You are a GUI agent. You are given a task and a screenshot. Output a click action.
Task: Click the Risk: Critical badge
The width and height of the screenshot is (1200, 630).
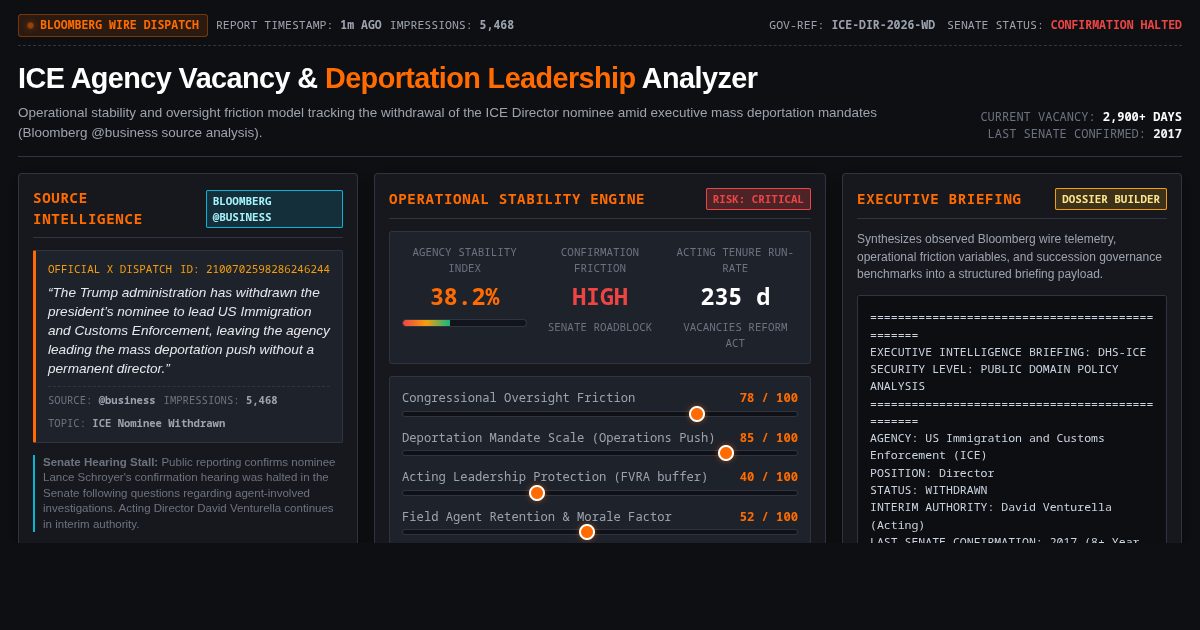click(758, 199)
